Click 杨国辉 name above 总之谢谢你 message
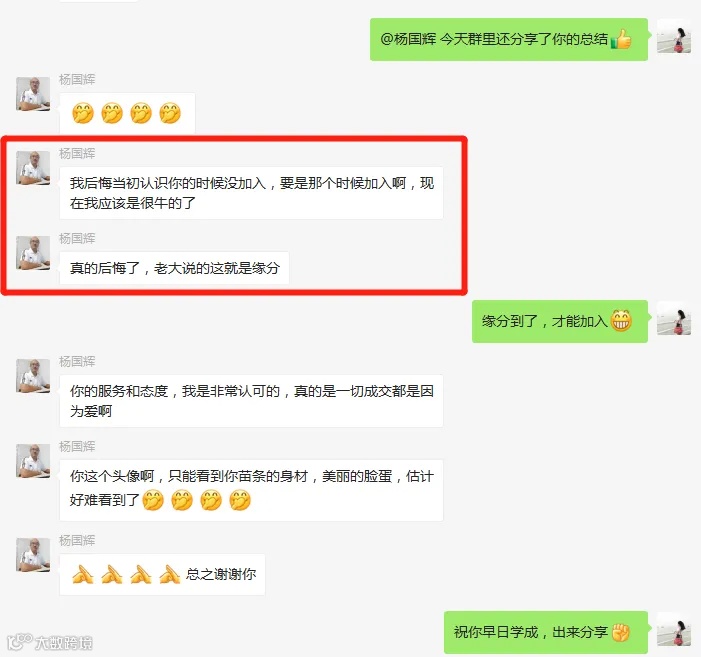Image resolution: width=701 pixels, height=657 pixels. click(x=77, y=540)
